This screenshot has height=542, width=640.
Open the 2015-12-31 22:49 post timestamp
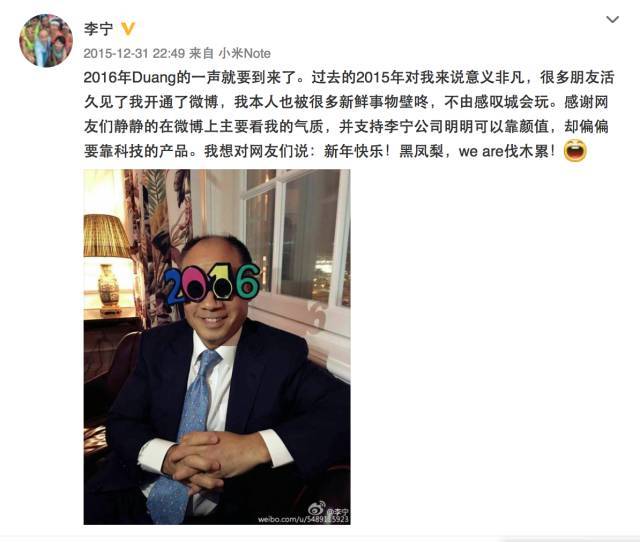pyautogui.click(x=134, y=53)
